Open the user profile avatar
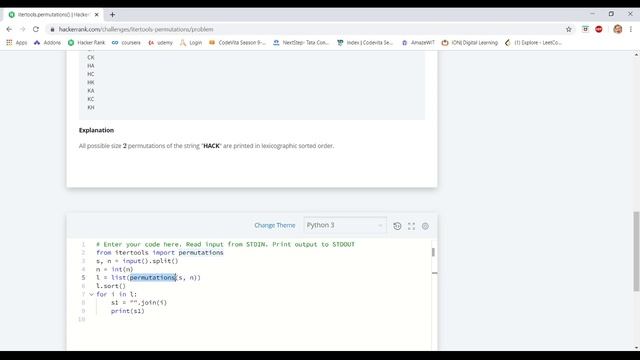This screenshot has width=640, height=360. 618,29
